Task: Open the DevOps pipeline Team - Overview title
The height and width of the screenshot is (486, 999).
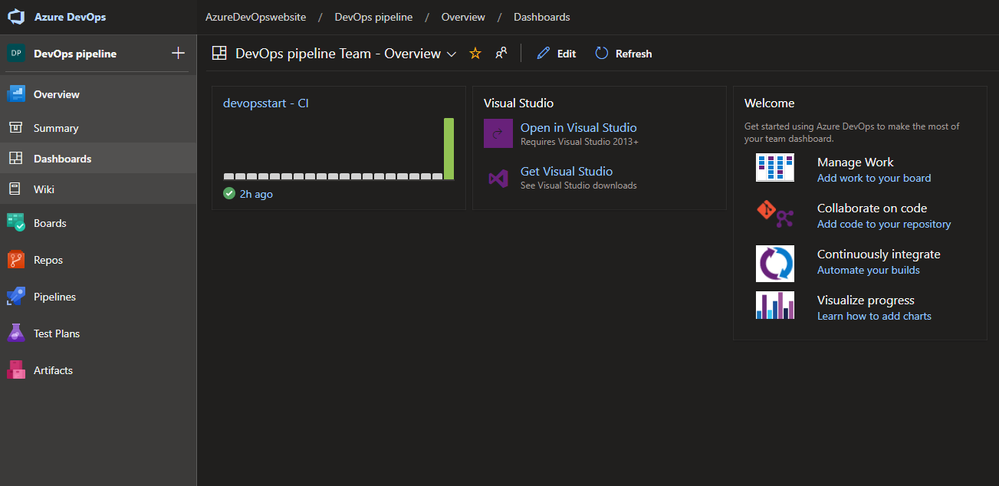Action: coord(338,54)
